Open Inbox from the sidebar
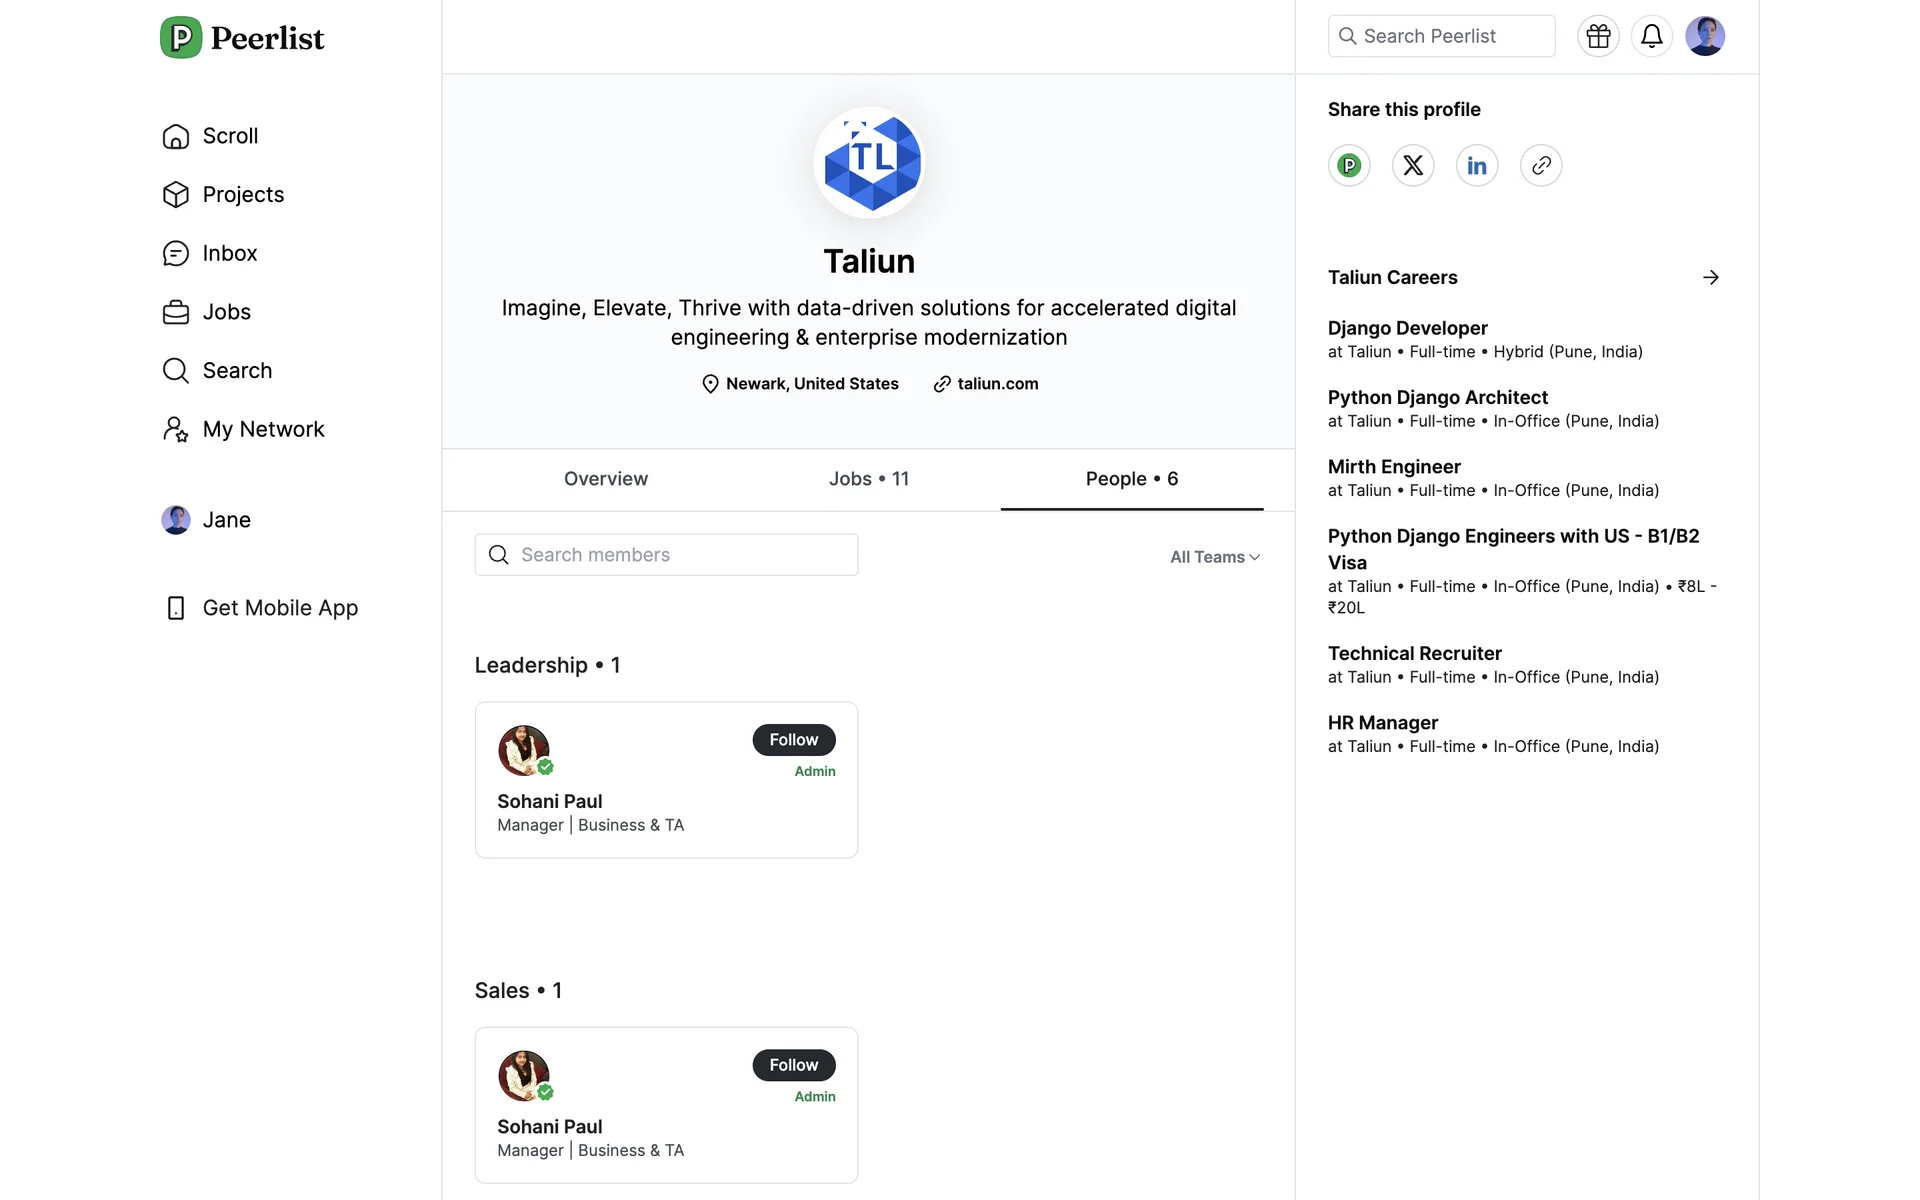1920x1200 pixels. [x=229, y=253]
